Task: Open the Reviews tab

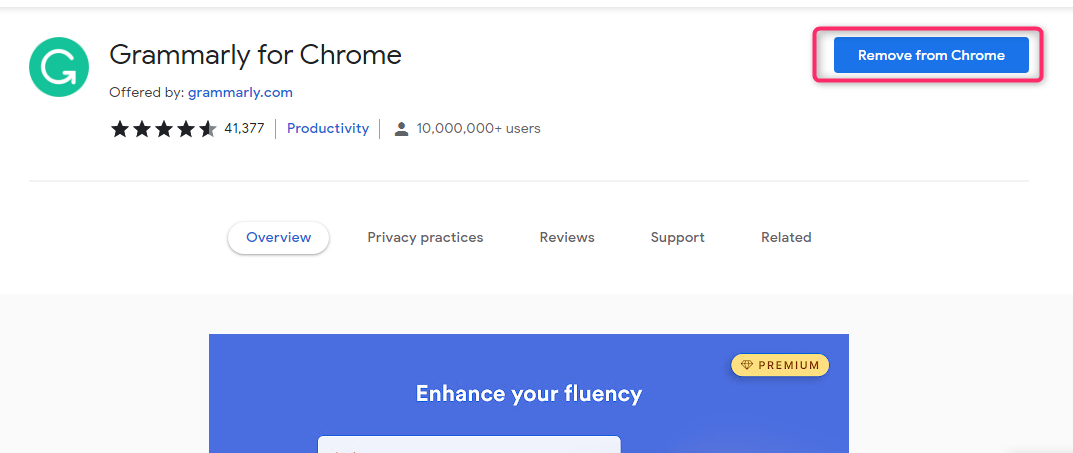Action: point(567,237)
